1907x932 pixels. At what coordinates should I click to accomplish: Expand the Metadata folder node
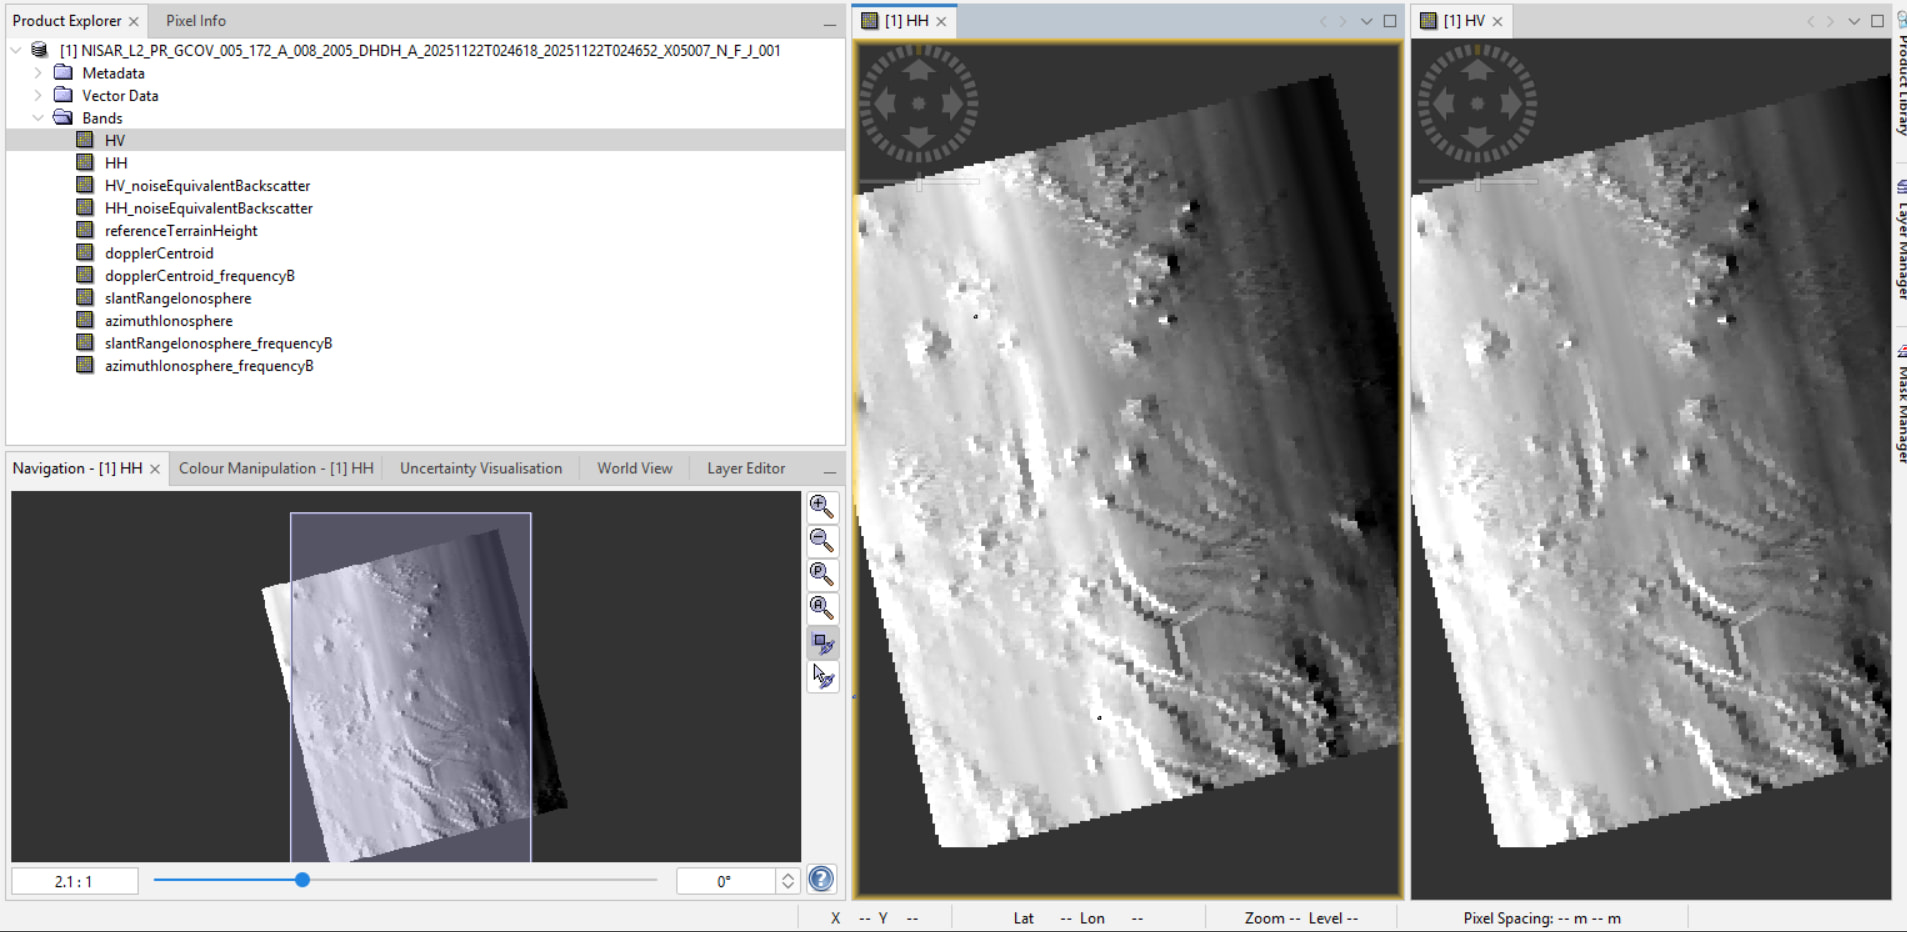click(38, 73)
